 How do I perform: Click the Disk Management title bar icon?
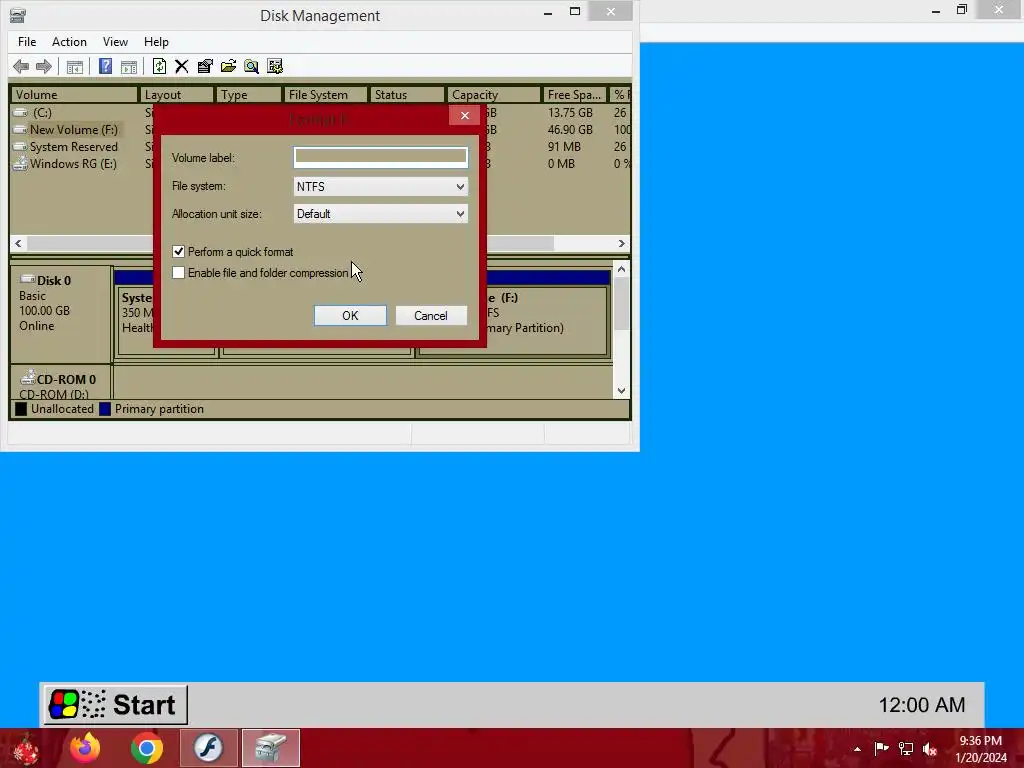(18, 15)
